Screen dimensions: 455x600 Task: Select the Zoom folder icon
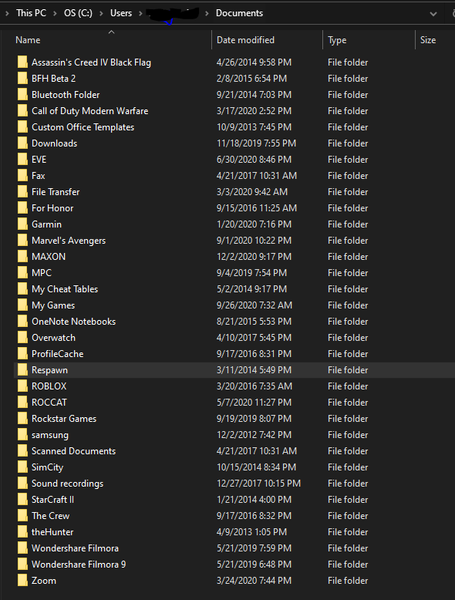pyautogui.click(x=23, y=580)
